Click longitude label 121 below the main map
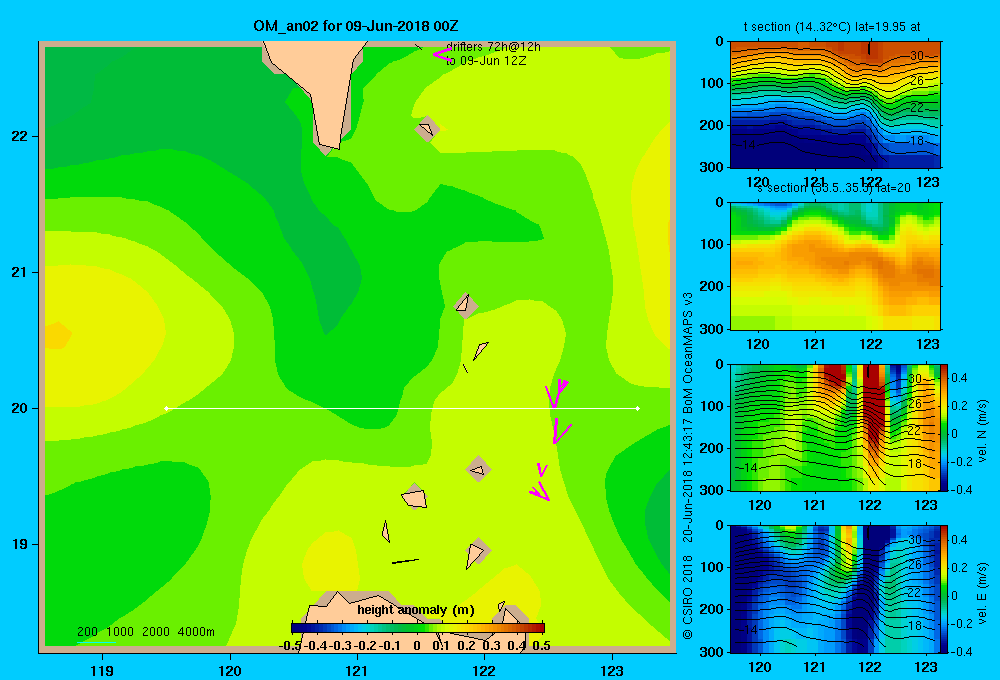The width and height of the screenshot is (1000, 680). (357, 670)
